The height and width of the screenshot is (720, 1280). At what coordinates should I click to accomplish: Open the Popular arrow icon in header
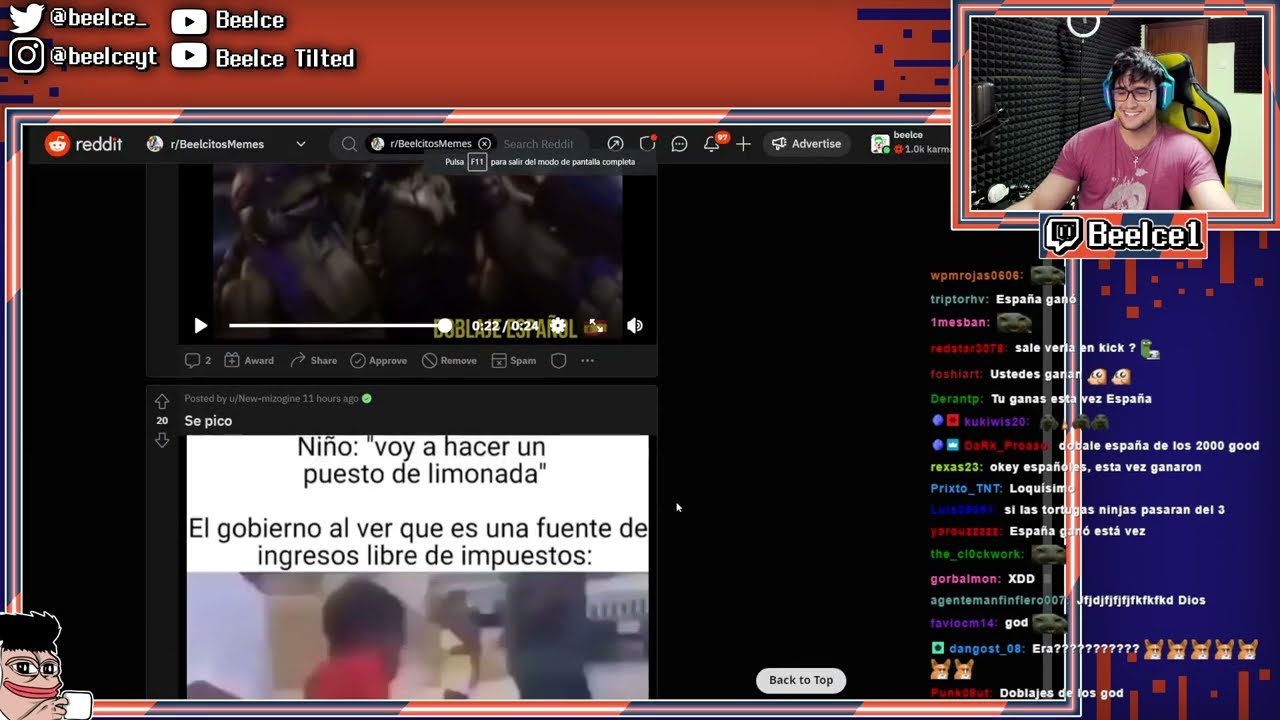click(615, 144)
